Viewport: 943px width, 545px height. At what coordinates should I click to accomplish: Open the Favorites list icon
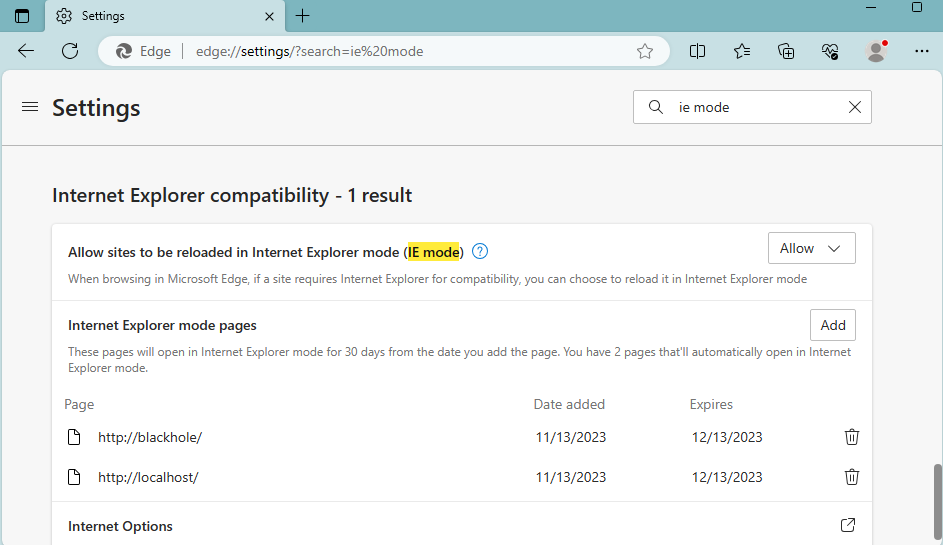click(x=742, y=51)
